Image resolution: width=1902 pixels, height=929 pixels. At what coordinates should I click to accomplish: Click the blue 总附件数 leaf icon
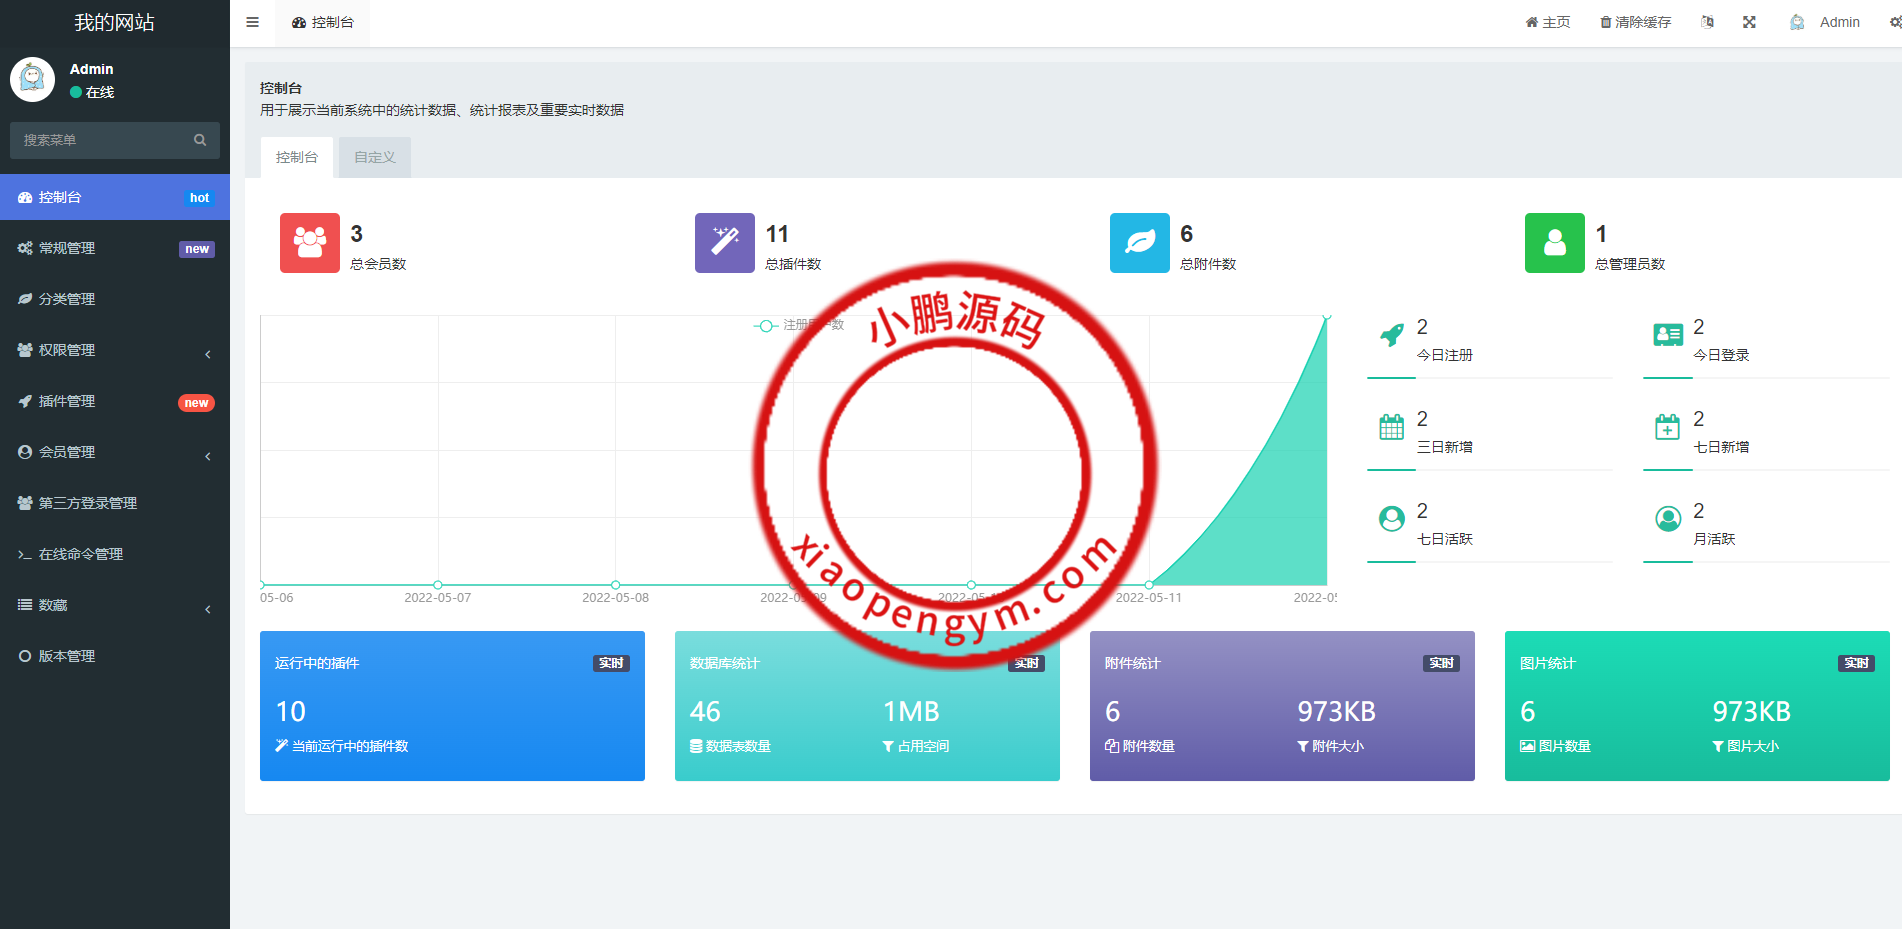click(1139, 243)
